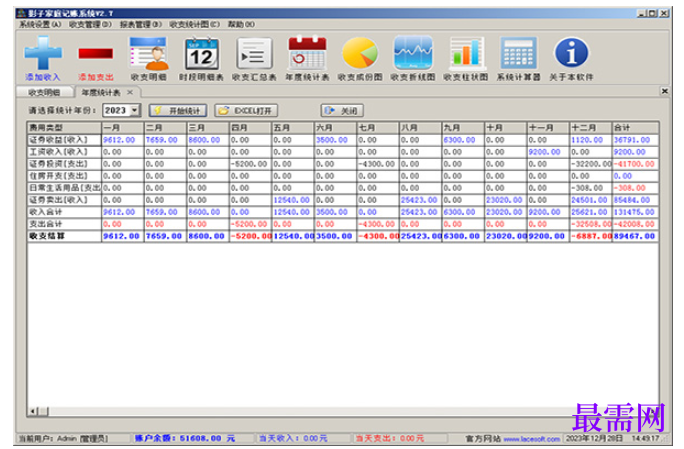This screenshot has width=684, height=449.
Task: Show the 收支成份图 pie chart
Action: [360, 53]
